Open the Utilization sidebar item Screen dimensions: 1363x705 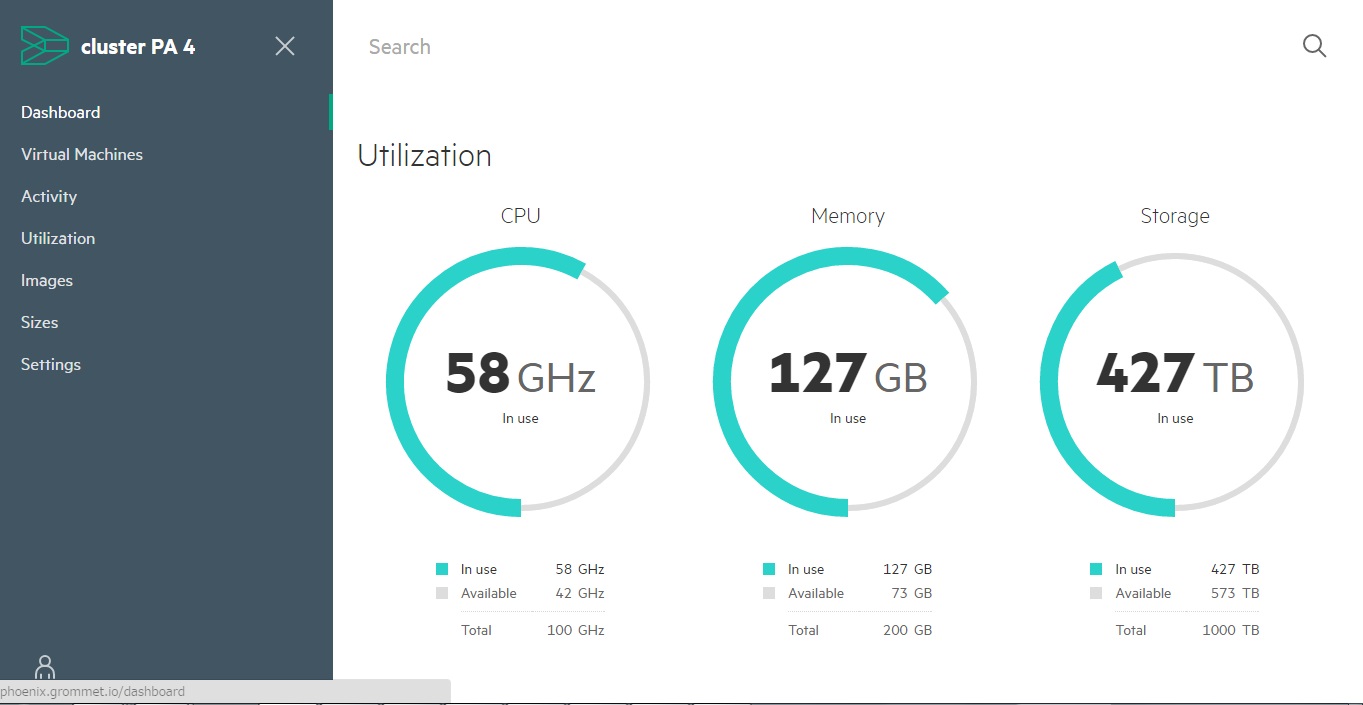tap(58, 238)
